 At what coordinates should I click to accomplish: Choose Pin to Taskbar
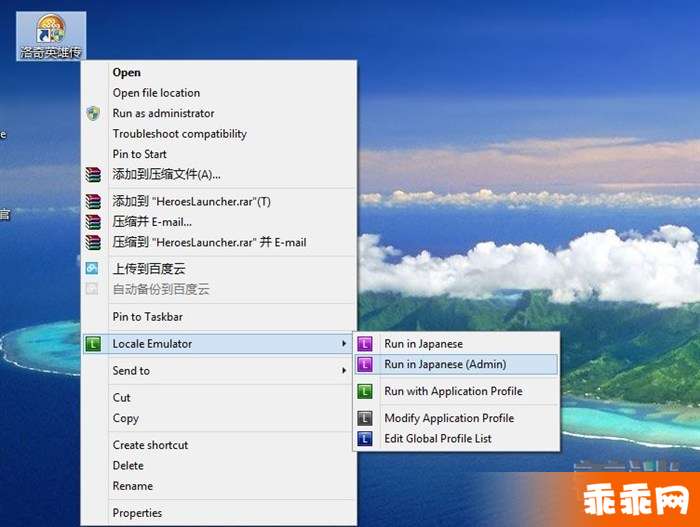[147, 317]
